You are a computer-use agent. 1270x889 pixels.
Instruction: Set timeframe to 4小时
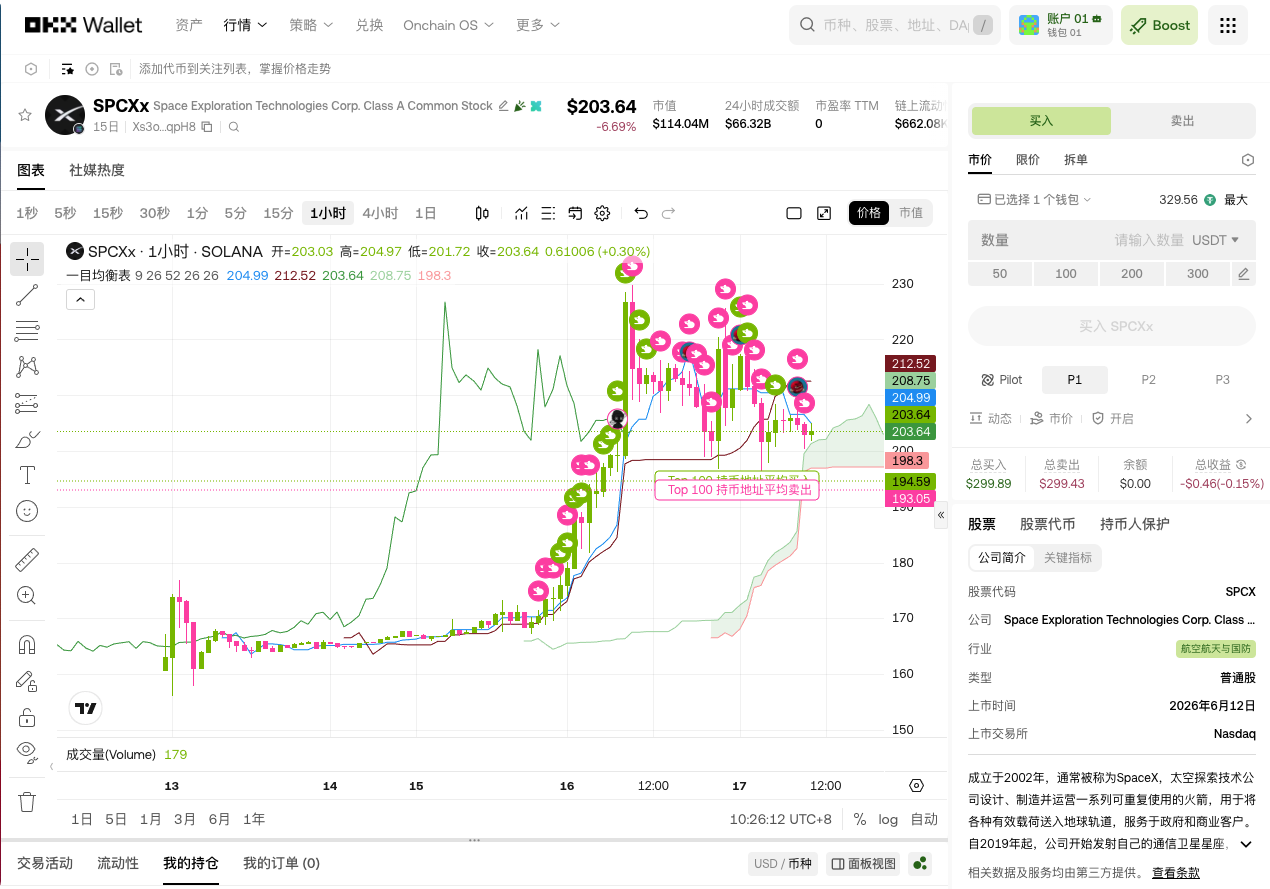pyautogui.click(x=380, y=213)
